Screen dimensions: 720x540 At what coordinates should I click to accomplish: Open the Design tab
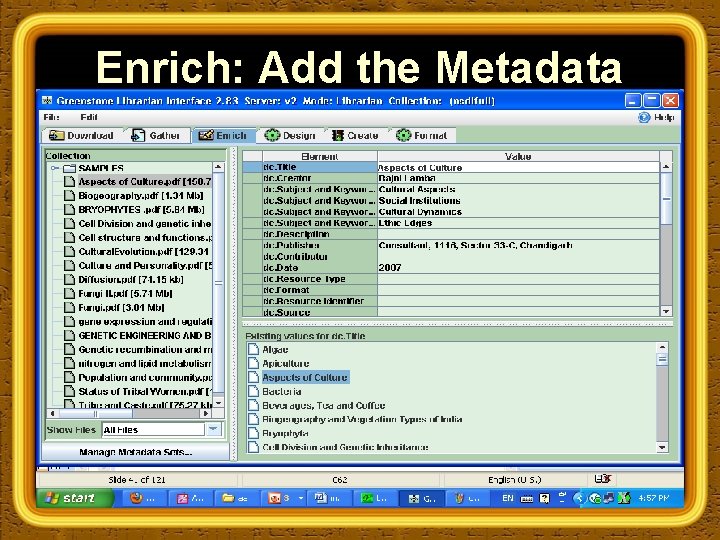pyautogui.click(x=290, y=135)
